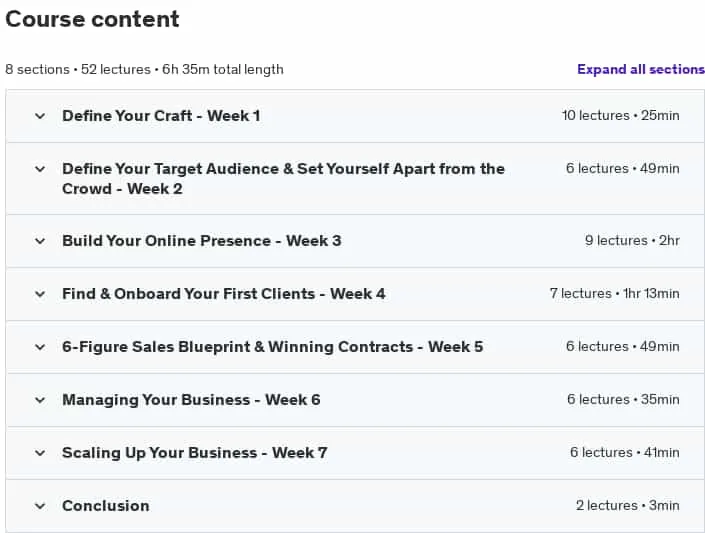Viewport: 705px width, 533px height.
Task: Expand the Week 2 section chevron
Action: click(x=40, y=169)
